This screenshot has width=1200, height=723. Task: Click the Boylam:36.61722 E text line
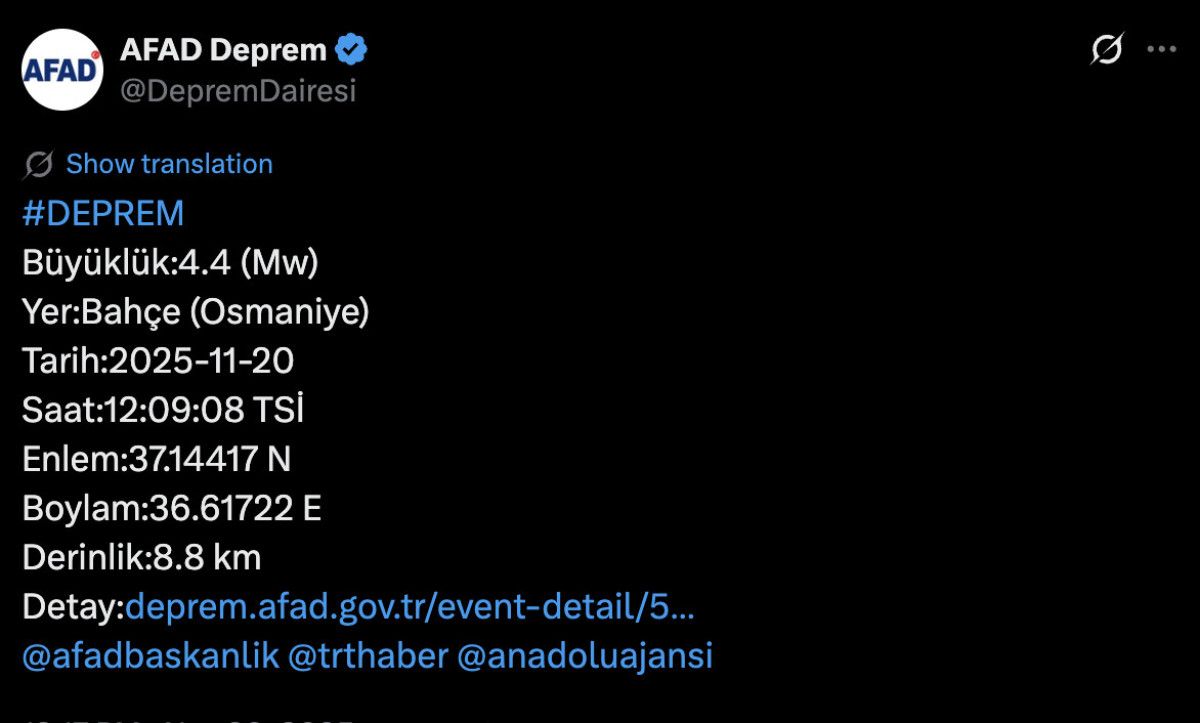[172, 508]
